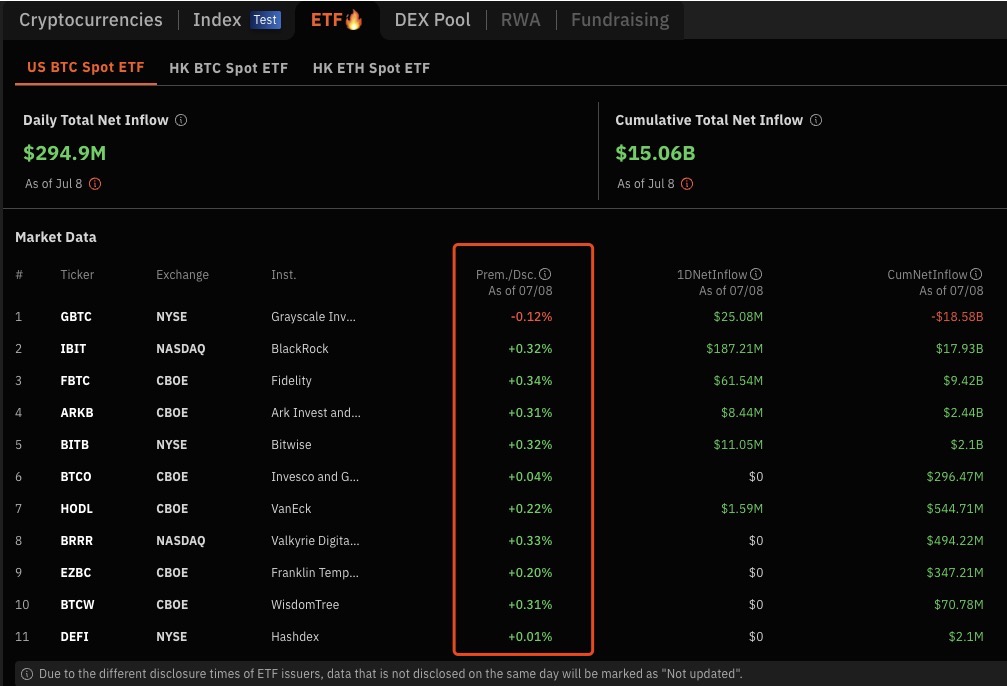Open the ARKB ticker row
The image size is (1007, 686).
tap(77, 413)
